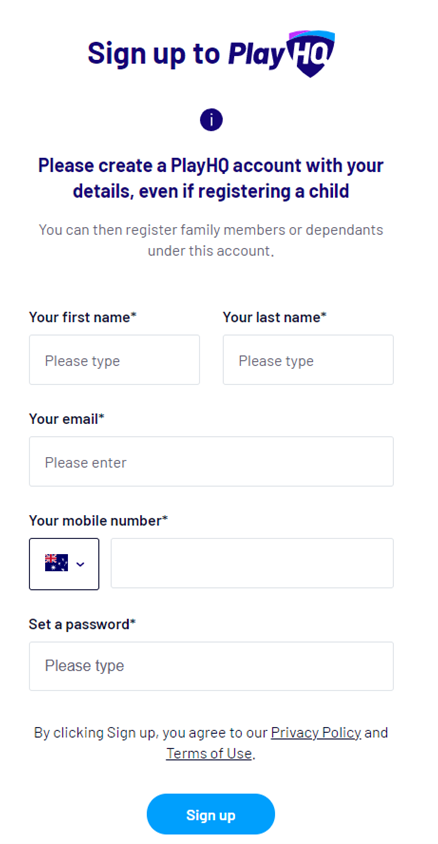Click the "Your last name*" label

point(275,317)
